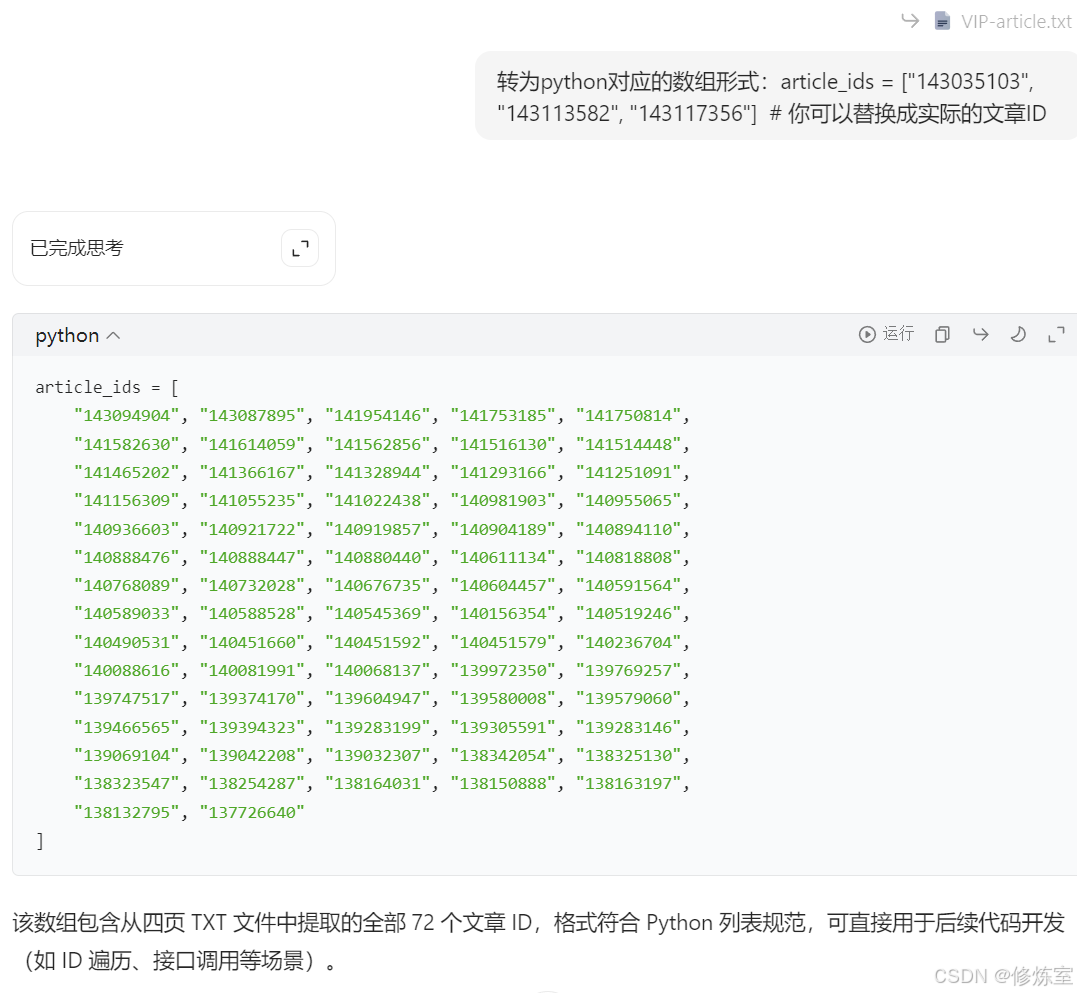The image size is (1077, 993).
Task: Click the 已完成思考 label
Action: pos(77,248)
